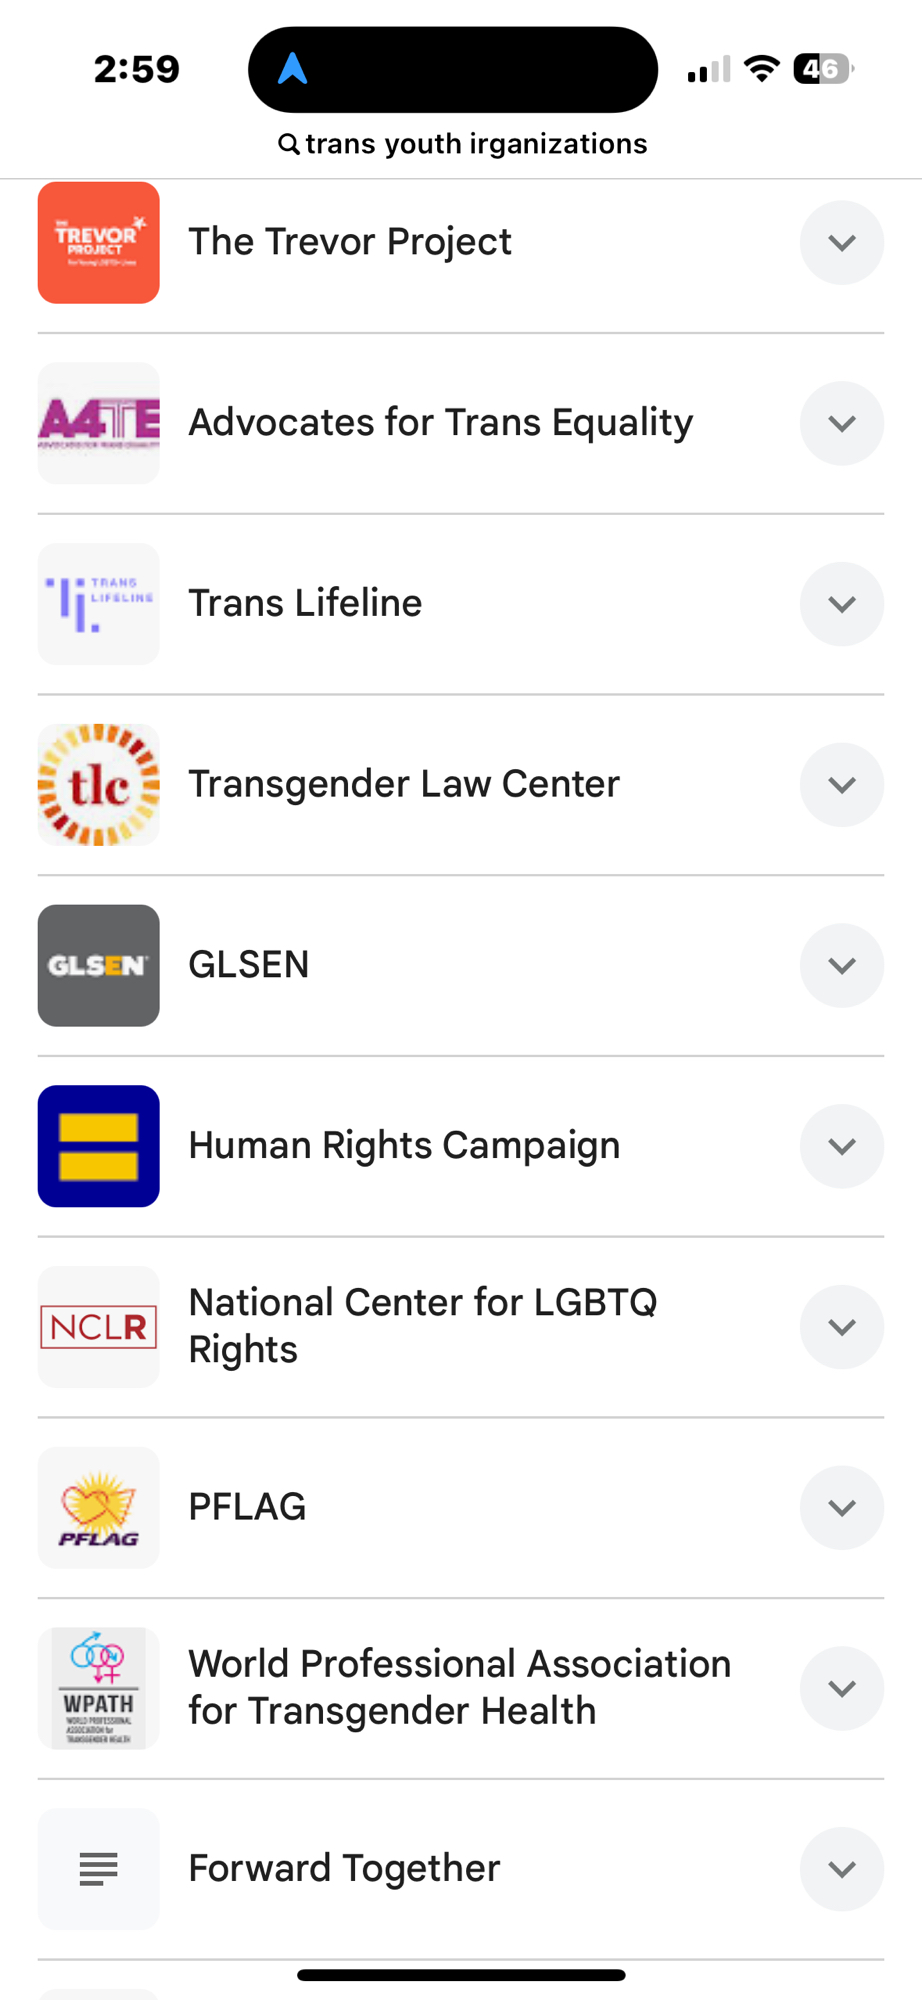Tap the Trans Lifeline logo thumbnail
Screen dimensions: 922x2000
click(x=98, y=604)
